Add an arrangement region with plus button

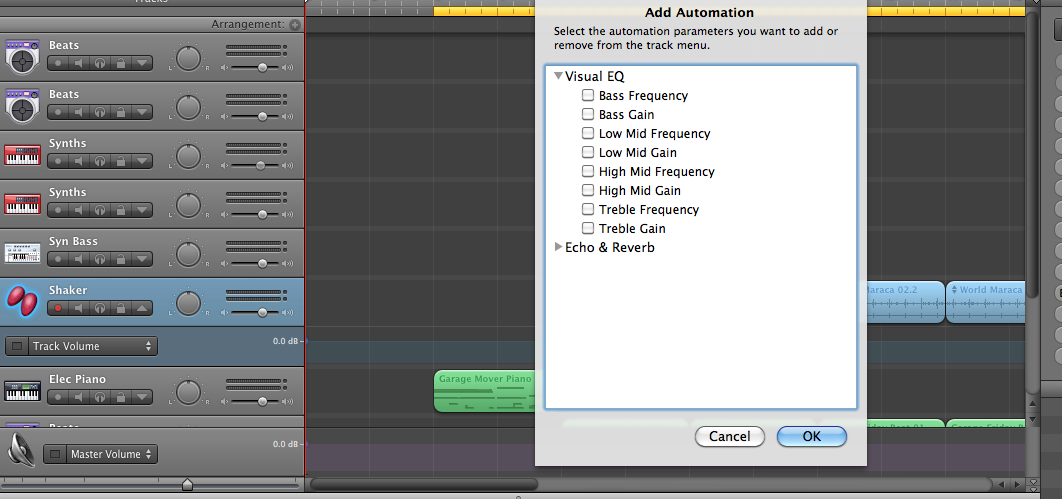(294, 24)
